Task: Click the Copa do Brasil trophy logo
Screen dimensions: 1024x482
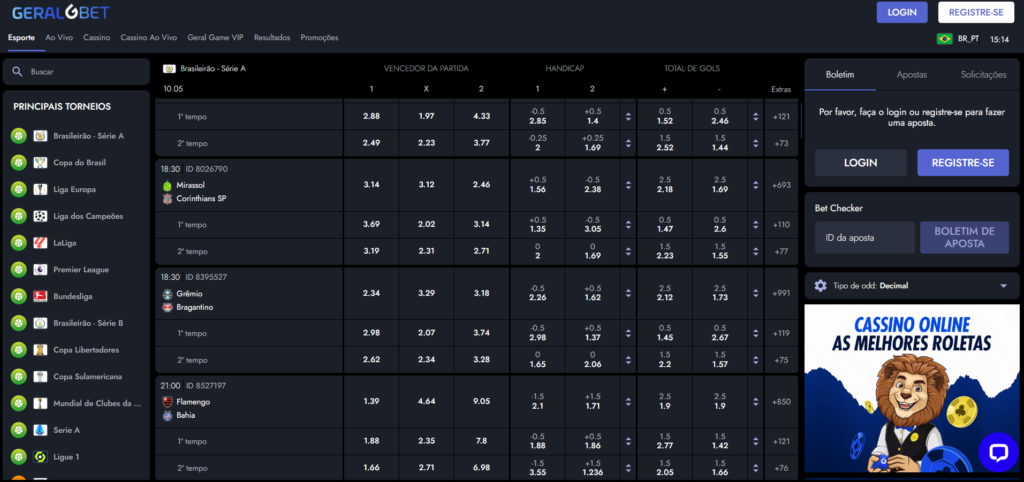Action: (40, 163)
